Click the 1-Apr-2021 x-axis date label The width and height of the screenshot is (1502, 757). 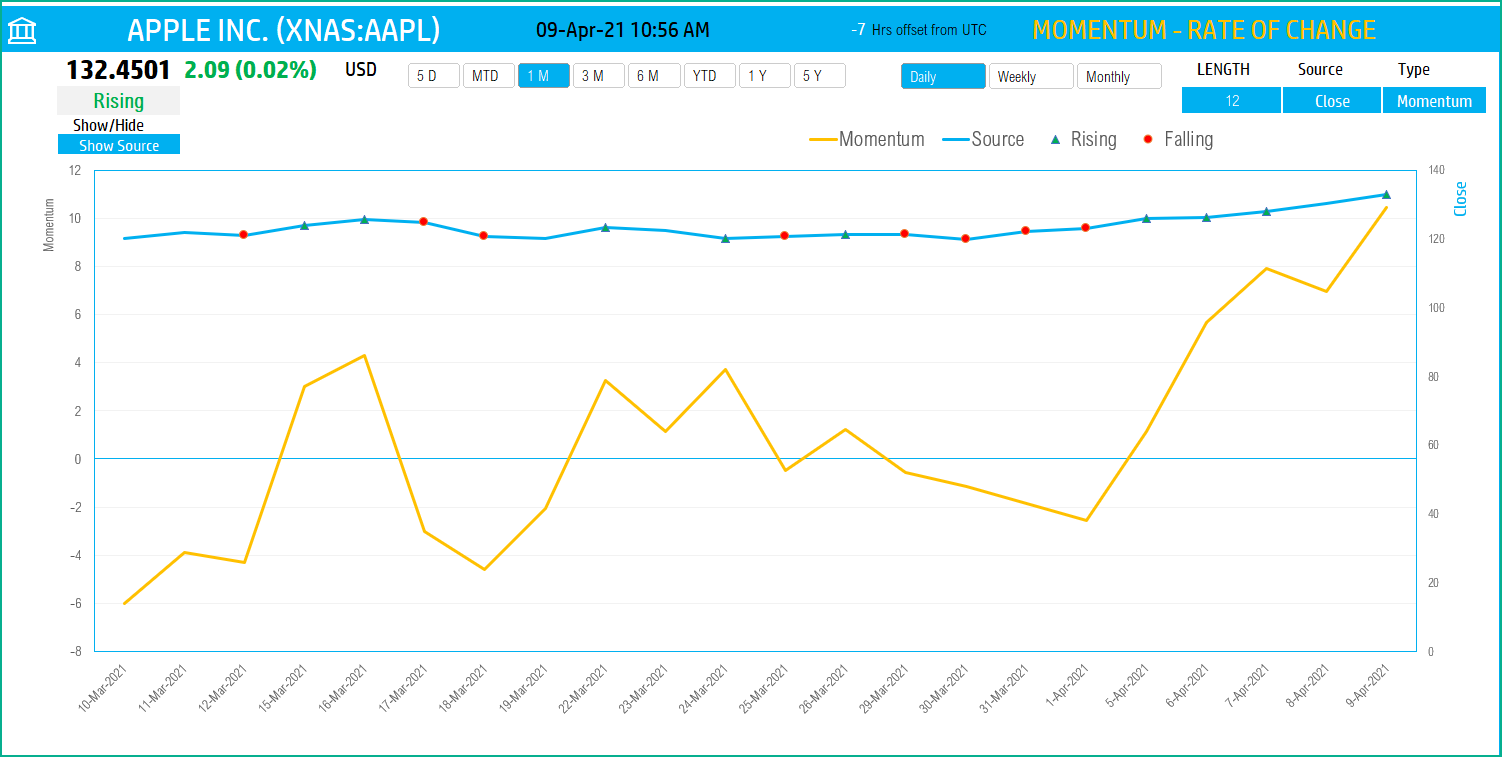click(1067, 685)
